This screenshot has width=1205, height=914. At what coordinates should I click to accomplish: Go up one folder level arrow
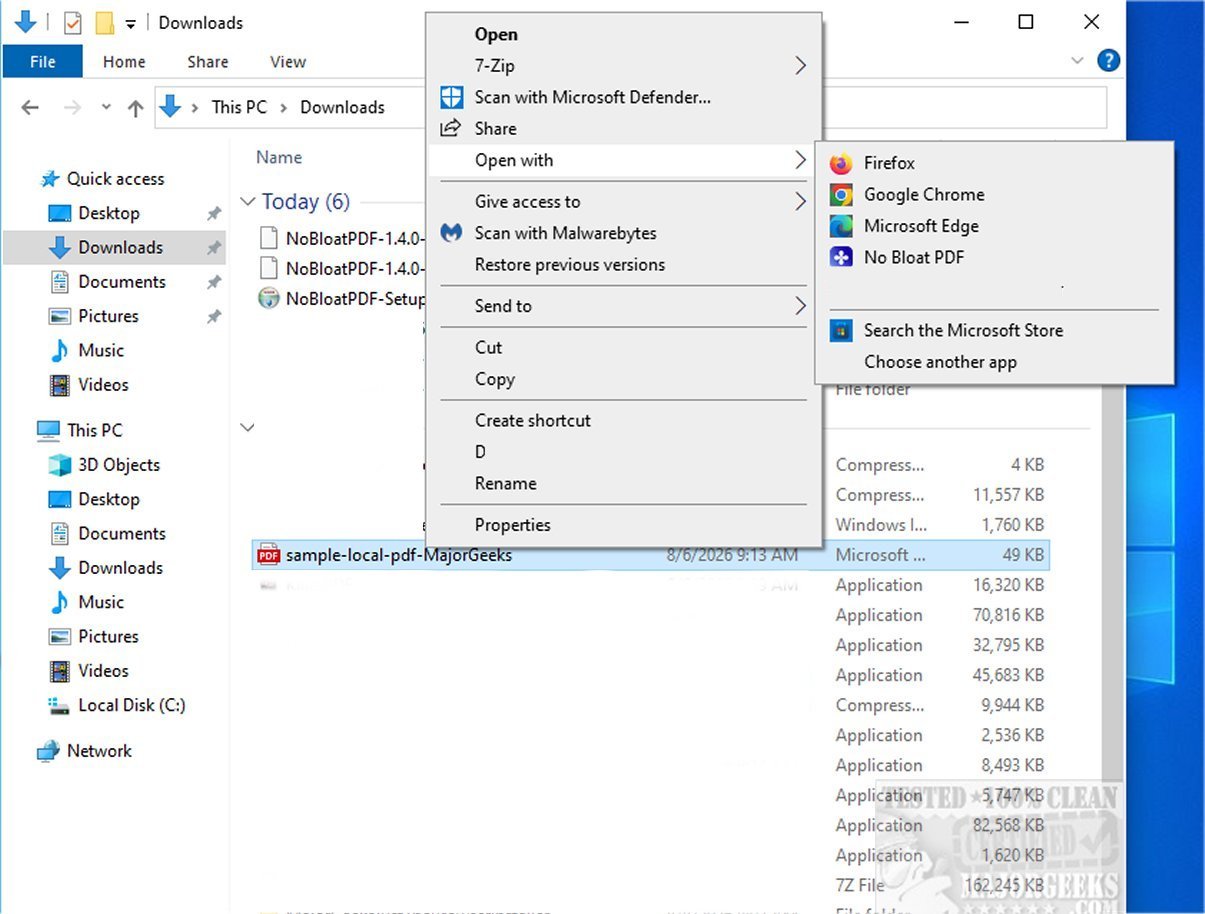click(x=136, y=108)
